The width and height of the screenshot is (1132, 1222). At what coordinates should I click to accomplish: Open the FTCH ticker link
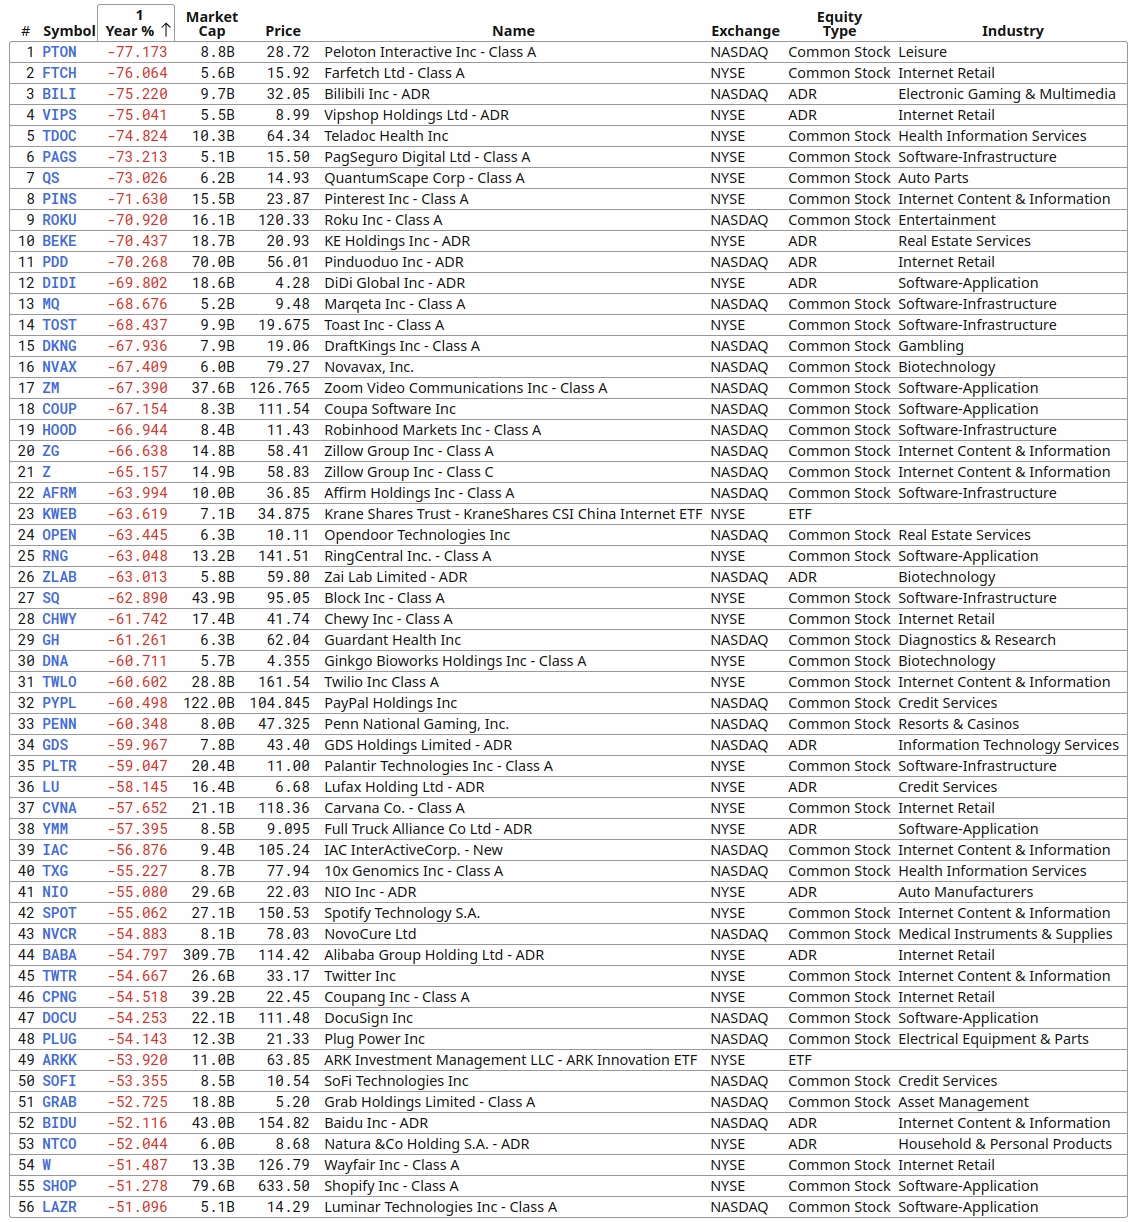click(x=59, y=73)
